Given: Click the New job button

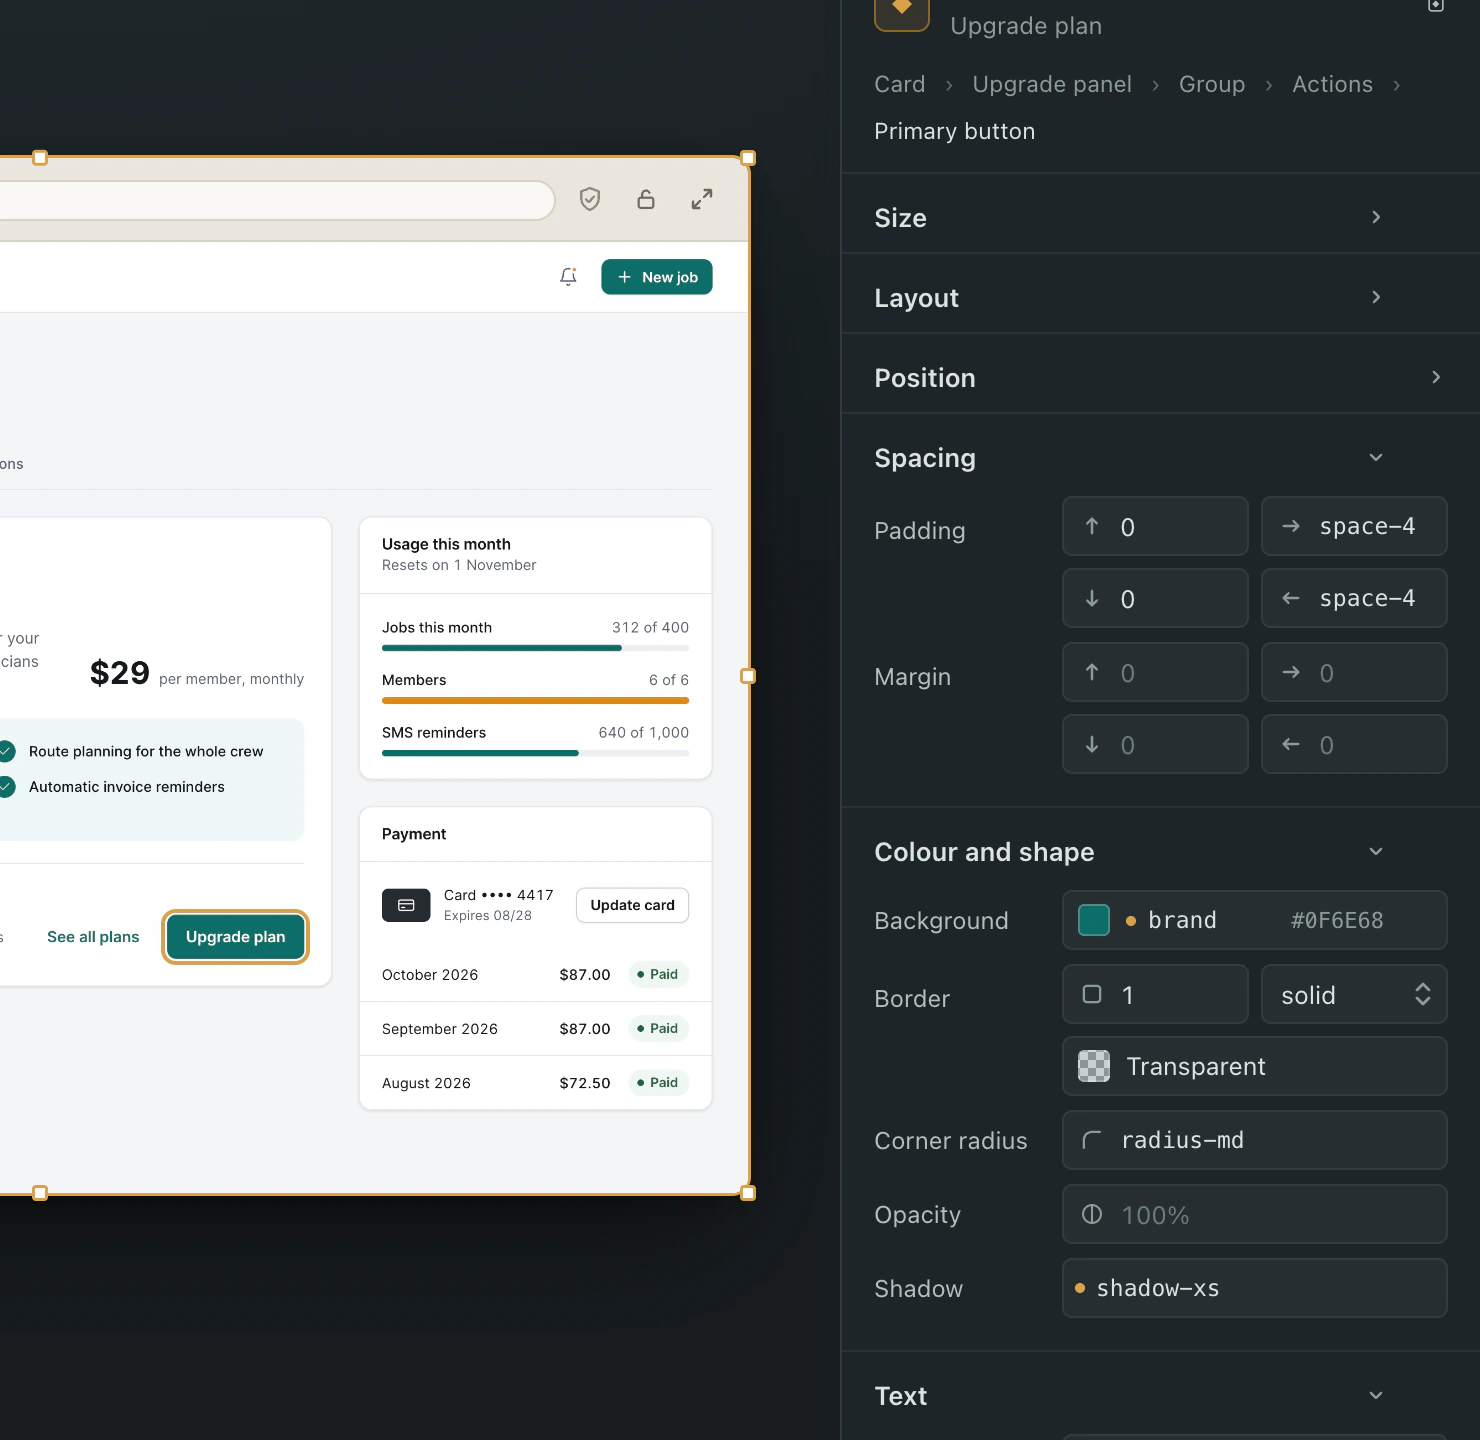Looking at the screenshot, I should pos(657,277).
